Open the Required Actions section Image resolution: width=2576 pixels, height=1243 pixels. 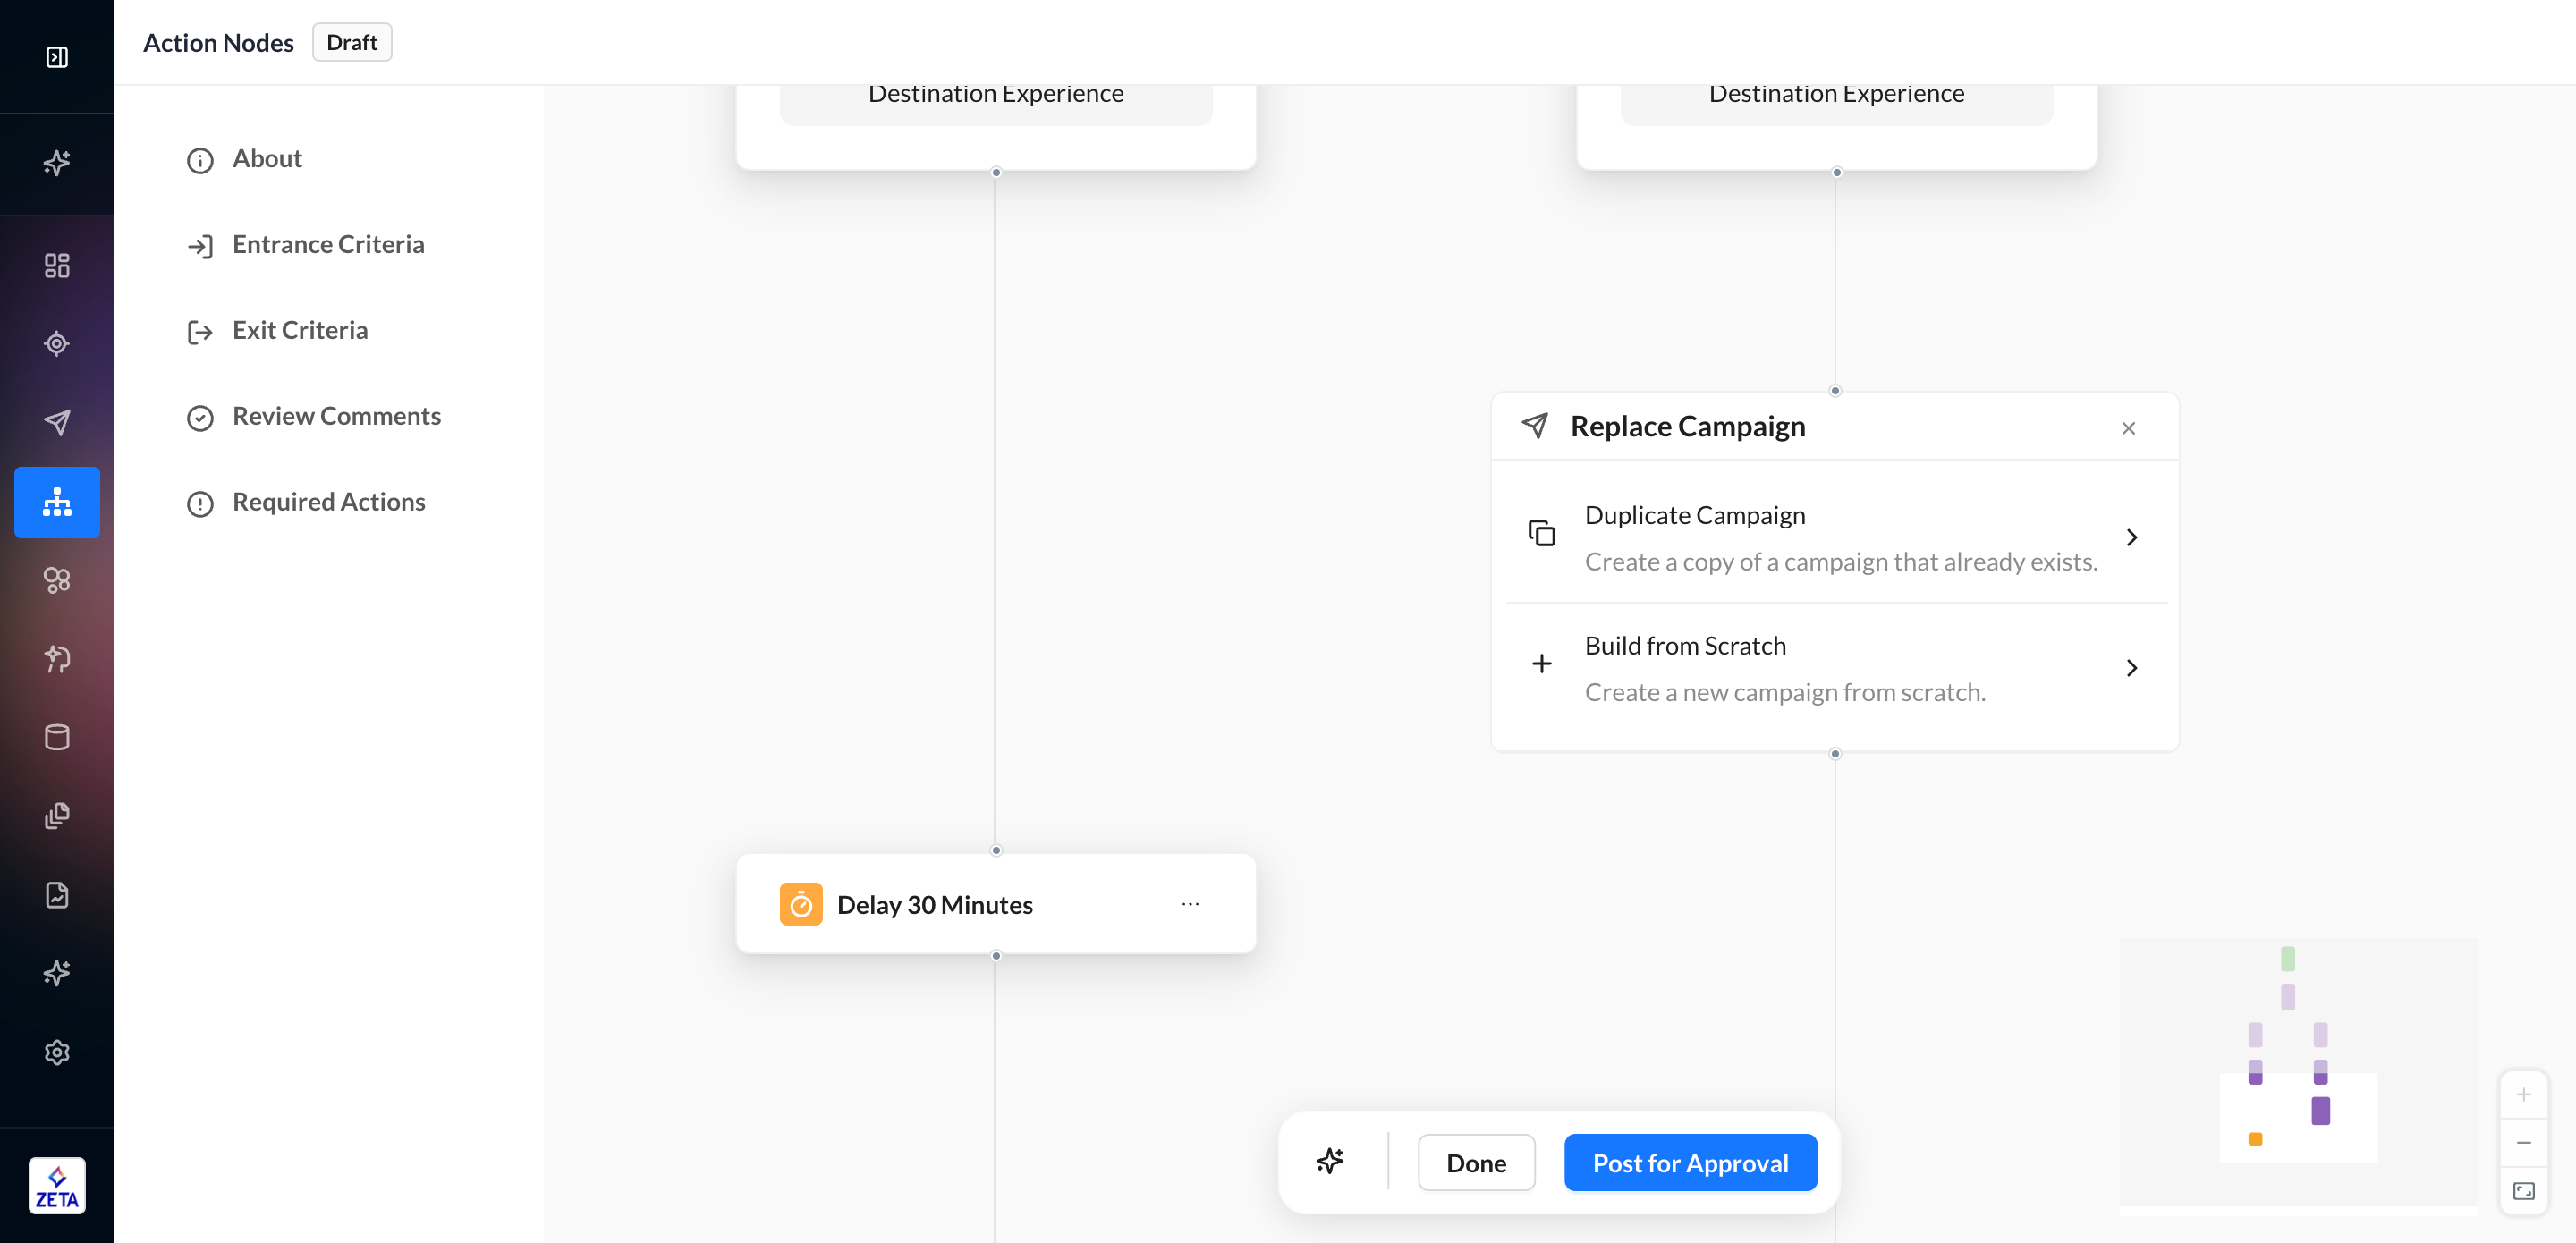click(328, 502)
